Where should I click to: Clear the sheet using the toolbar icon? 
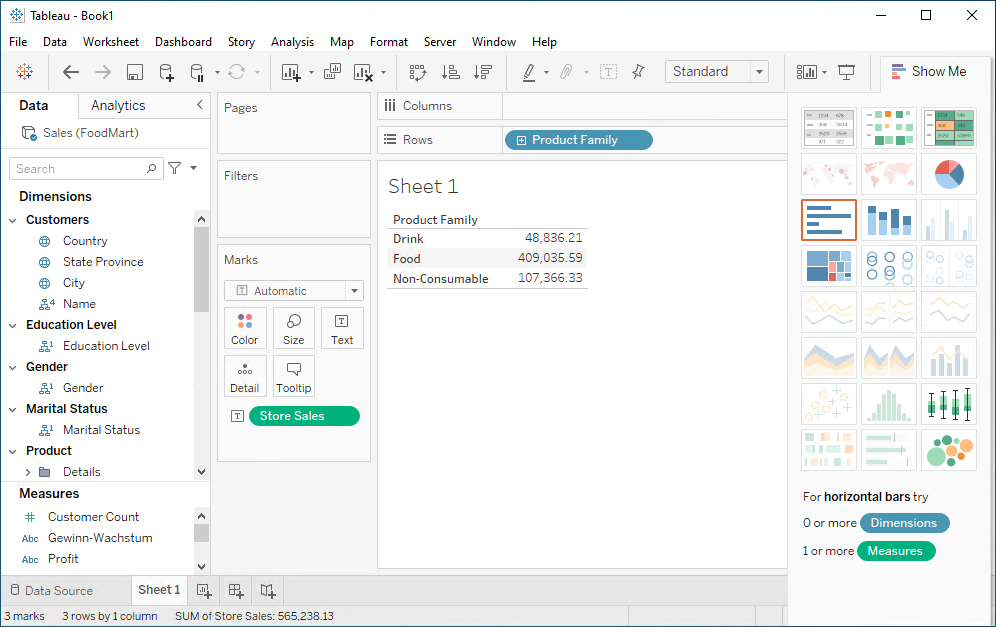(363, 72)
